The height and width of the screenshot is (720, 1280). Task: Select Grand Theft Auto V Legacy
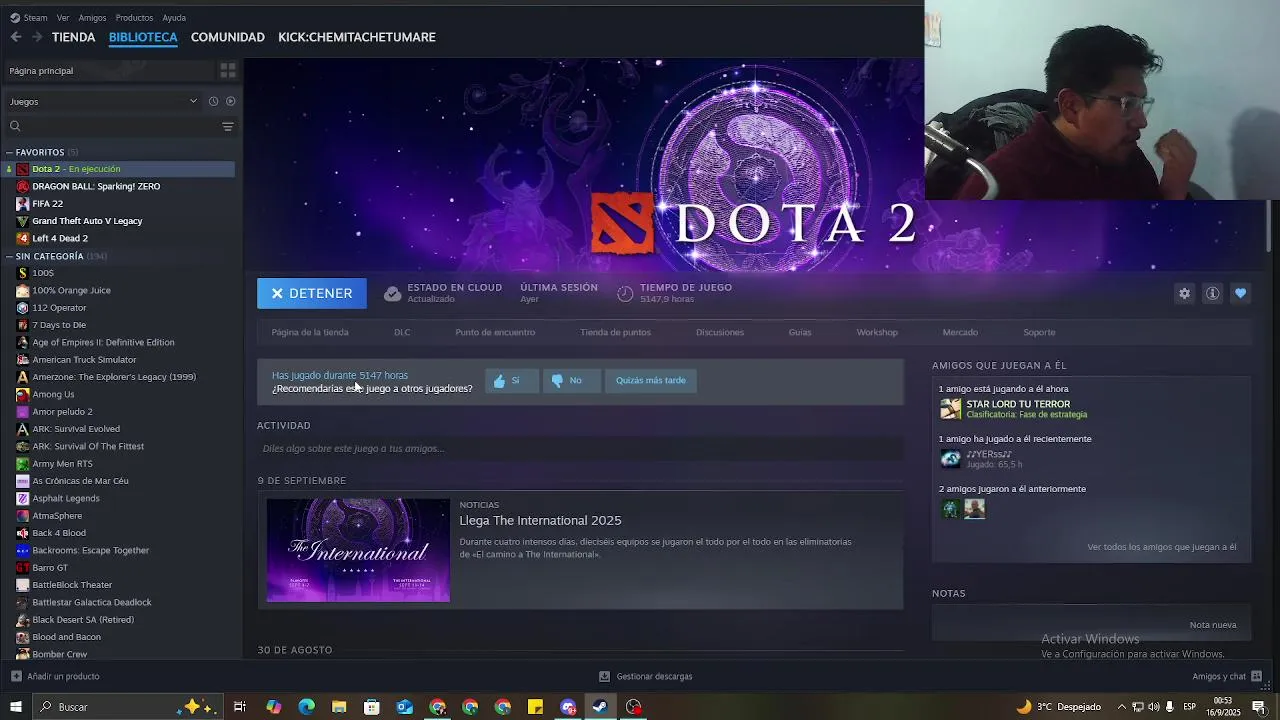click(87, 221)
